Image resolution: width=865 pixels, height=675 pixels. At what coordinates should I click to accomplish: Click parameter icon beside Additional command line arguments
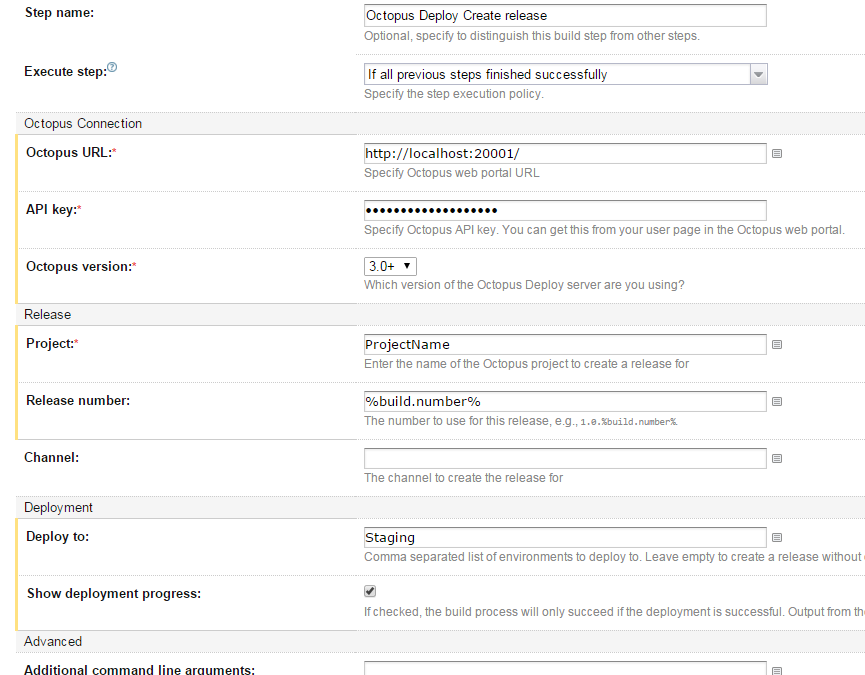click(x=777, y=670)
